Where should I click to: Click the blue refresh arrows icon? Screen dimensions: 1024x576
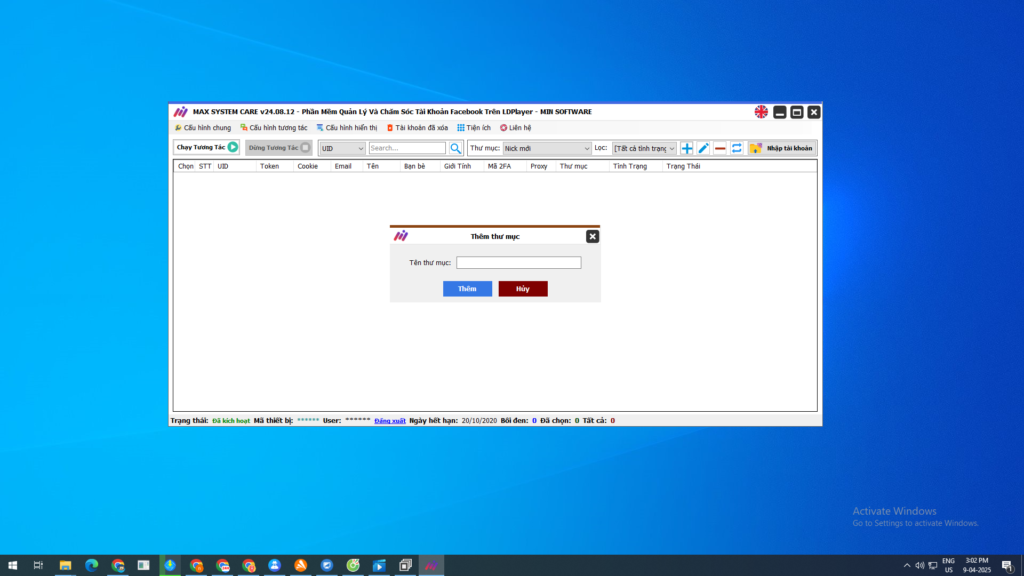737,148
